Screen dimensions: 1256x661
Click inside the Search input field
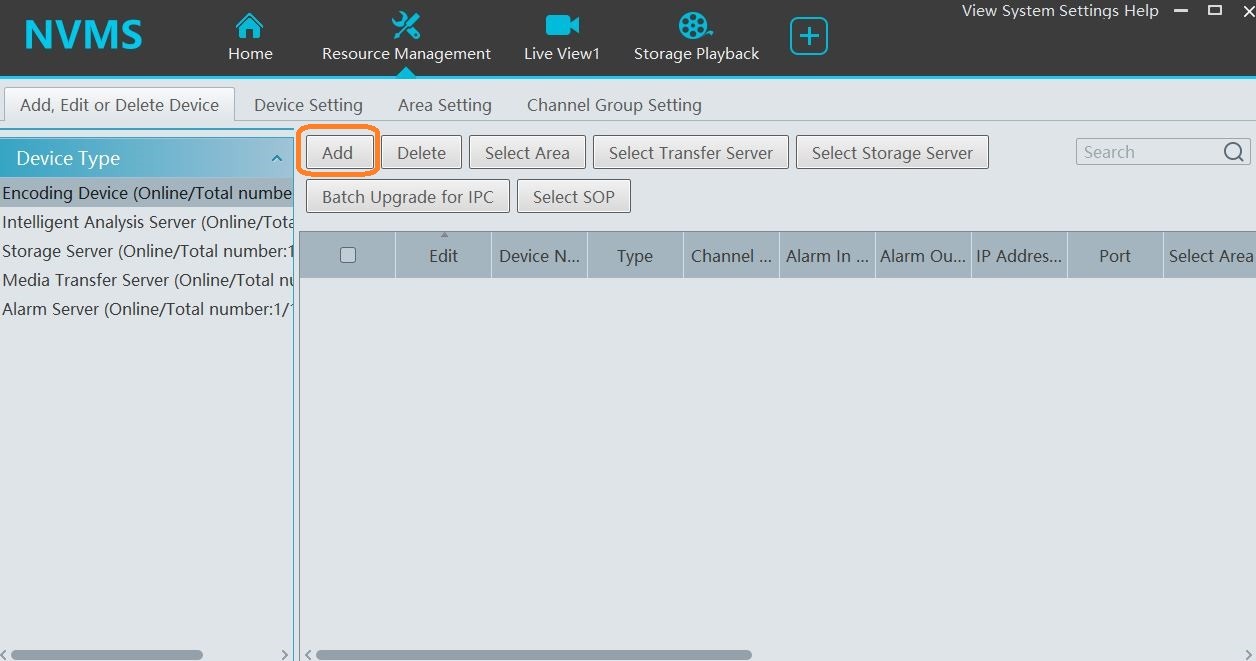pyautogui.click(x=1140, y=151)
